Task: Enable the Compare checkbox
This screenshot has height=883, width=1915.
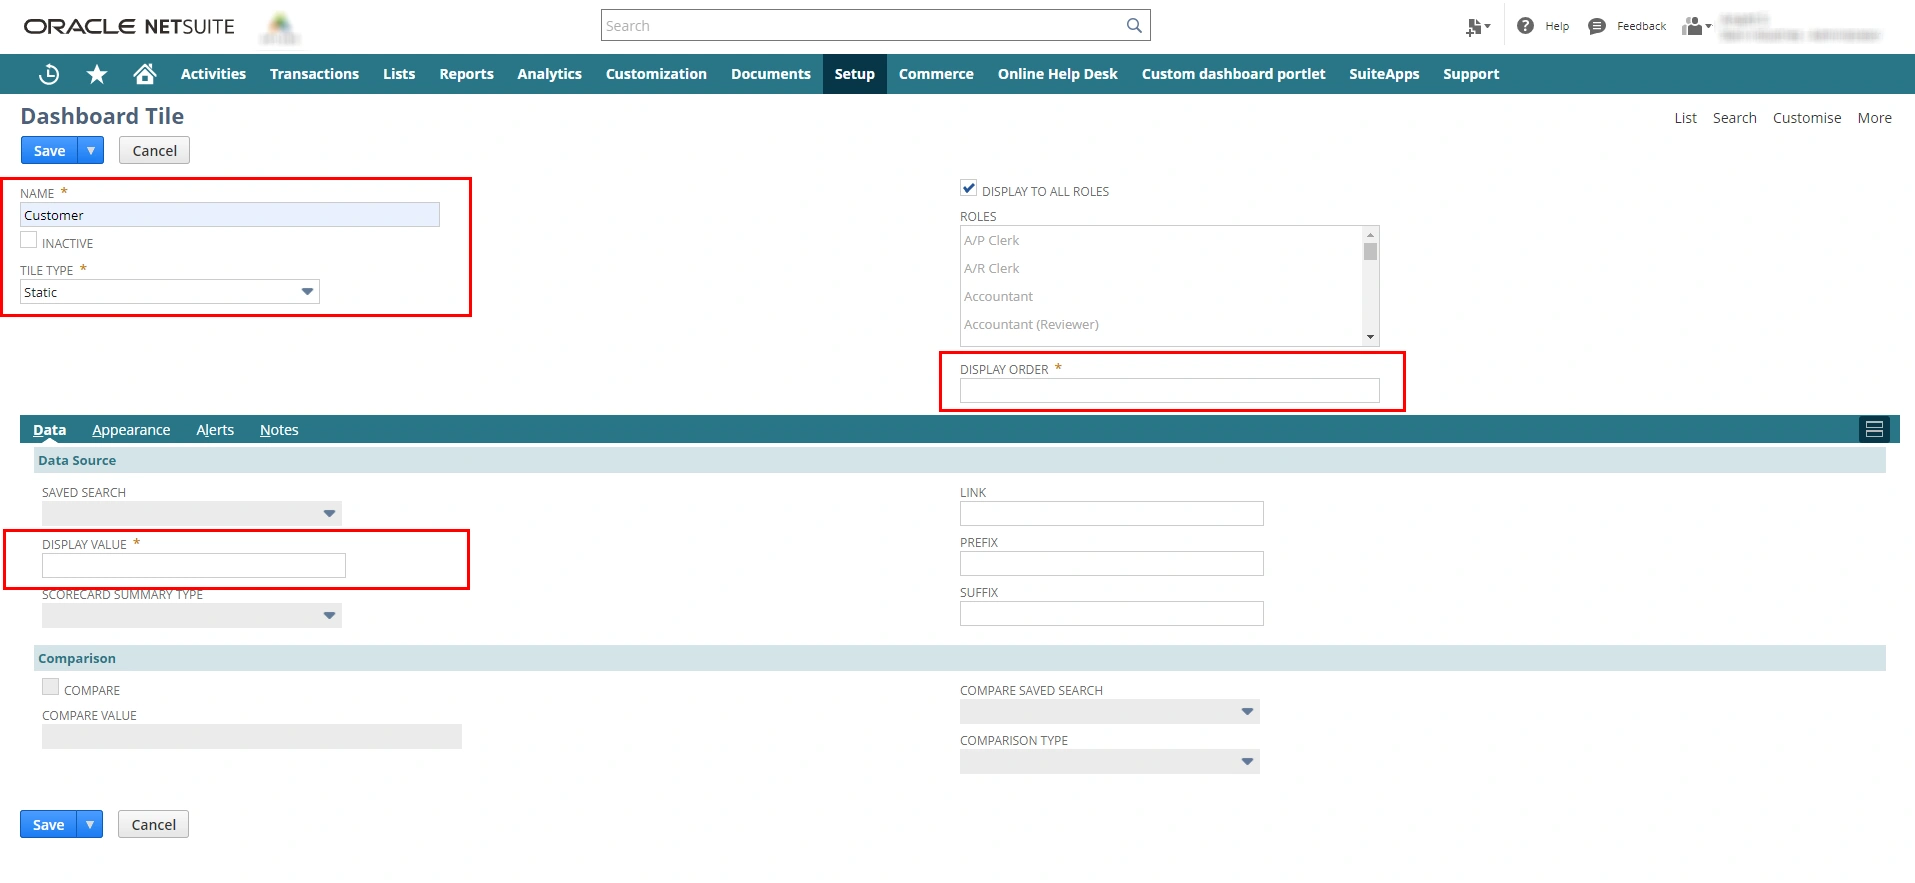Action: pyautogui.click(x=50, y=687)
